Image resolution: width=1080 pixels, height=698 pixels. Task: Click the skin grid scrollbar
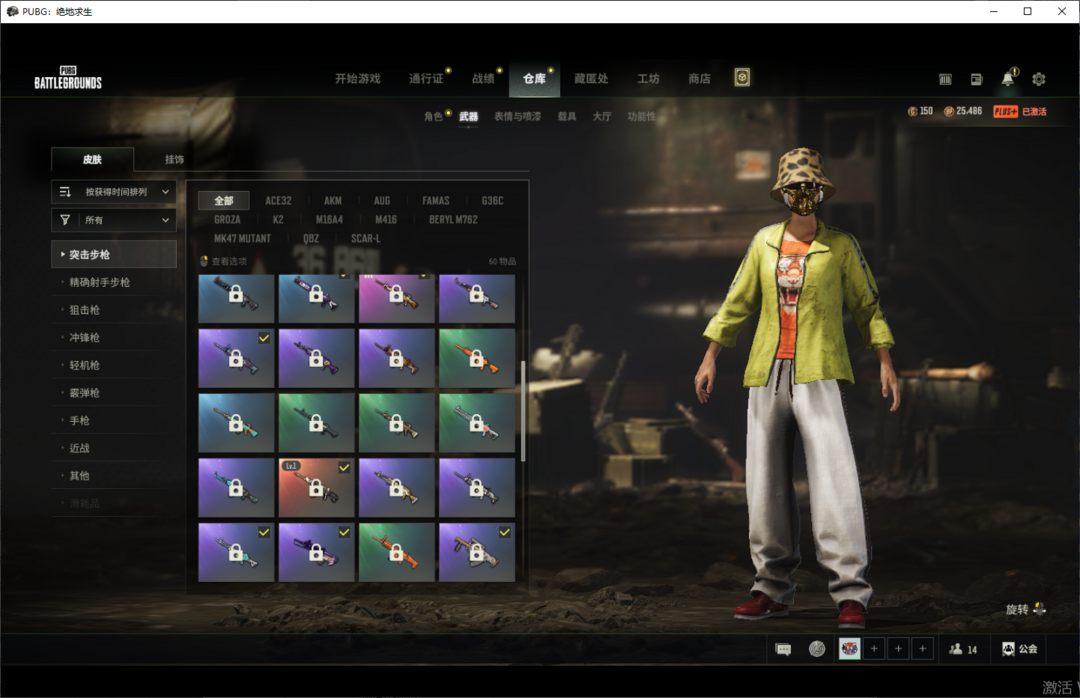pyautogui.click(x=523, y=411)
